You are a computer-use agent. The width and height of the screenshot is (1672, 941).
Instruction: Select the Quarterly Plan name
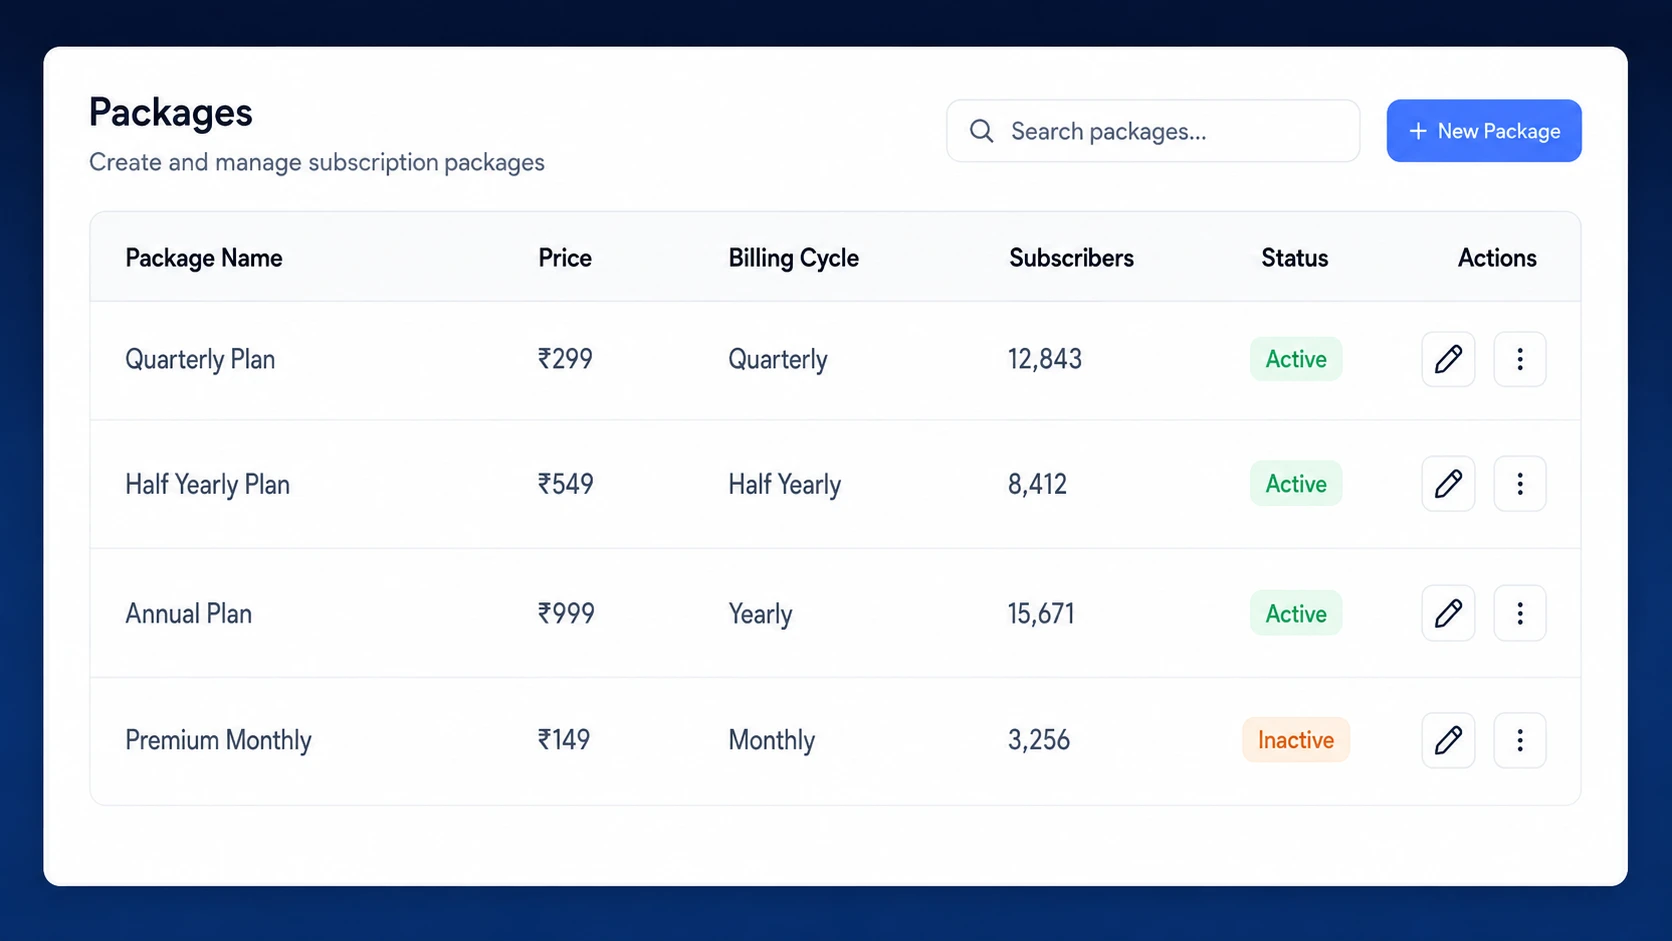coord(200,360)
